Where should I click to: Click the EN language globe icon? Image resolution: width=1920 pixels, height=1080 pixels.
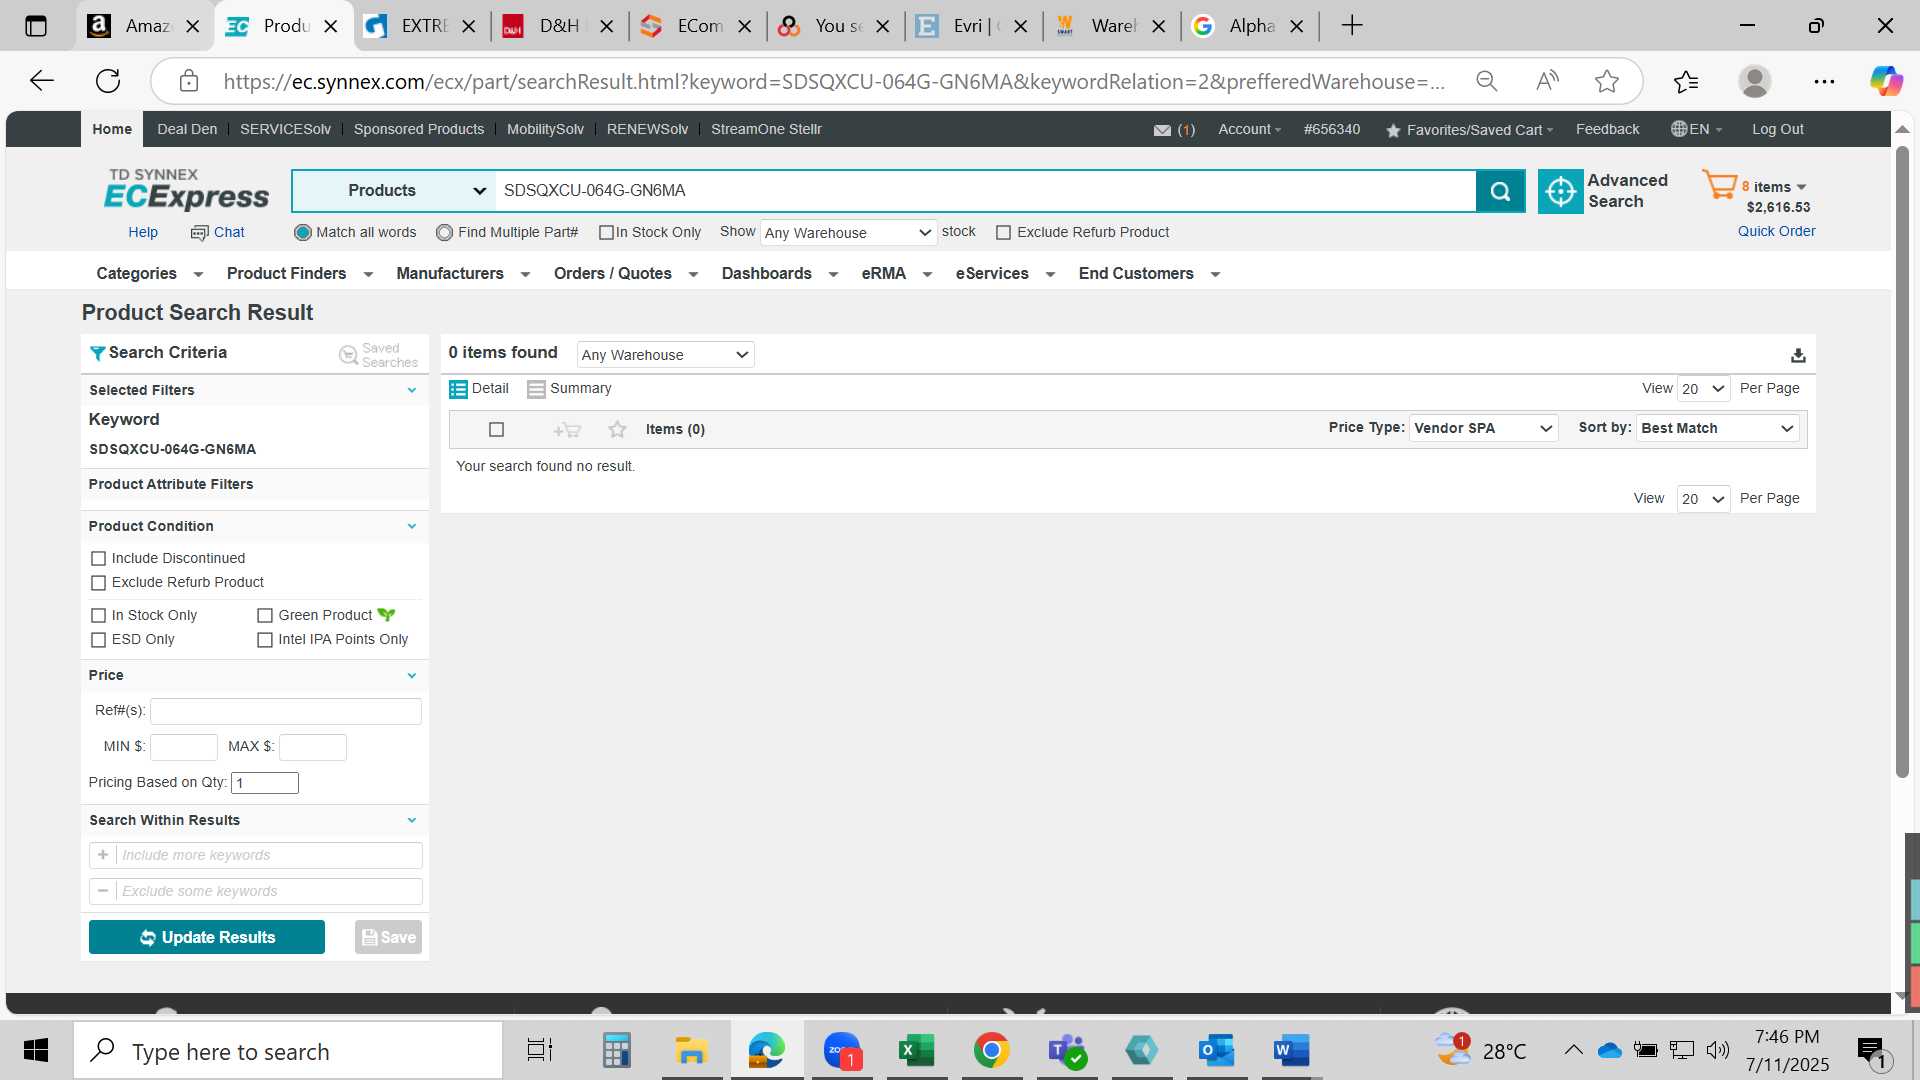[x=1679, y=129]
